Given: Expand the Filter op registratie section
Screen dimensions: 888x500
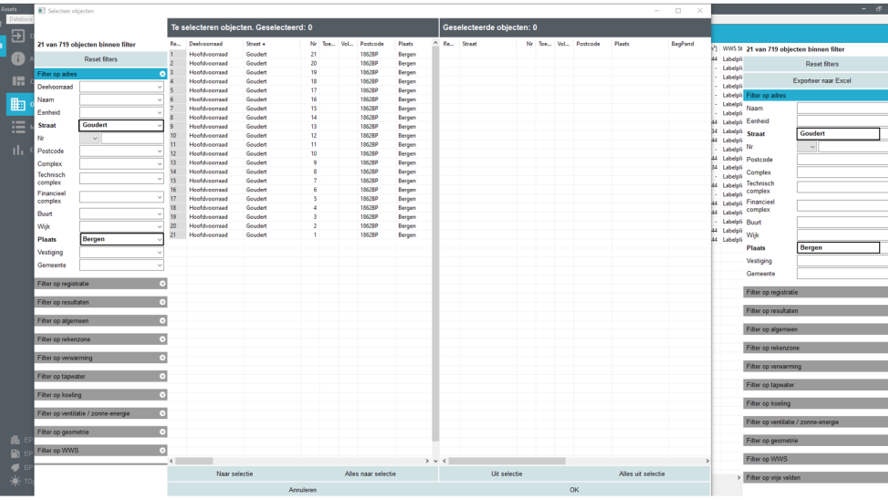Looking at the screenshot, I should (162, 284).
